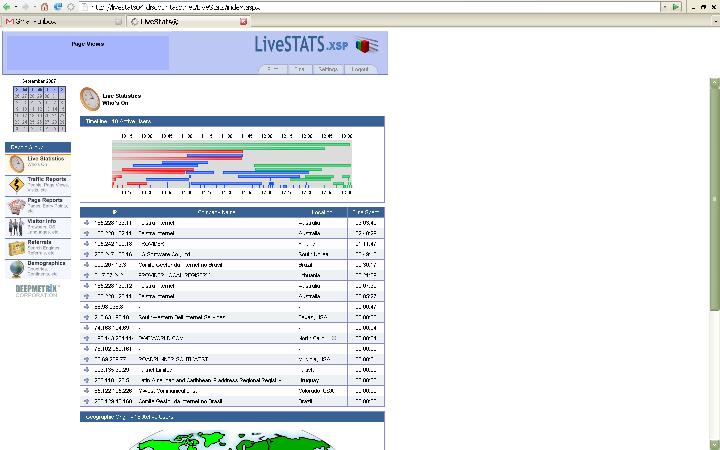Open the tab list dropdown at tab bar end
The width and height of the screenshot is (720, 450).
pyautogui.click(x=716, y=21)
